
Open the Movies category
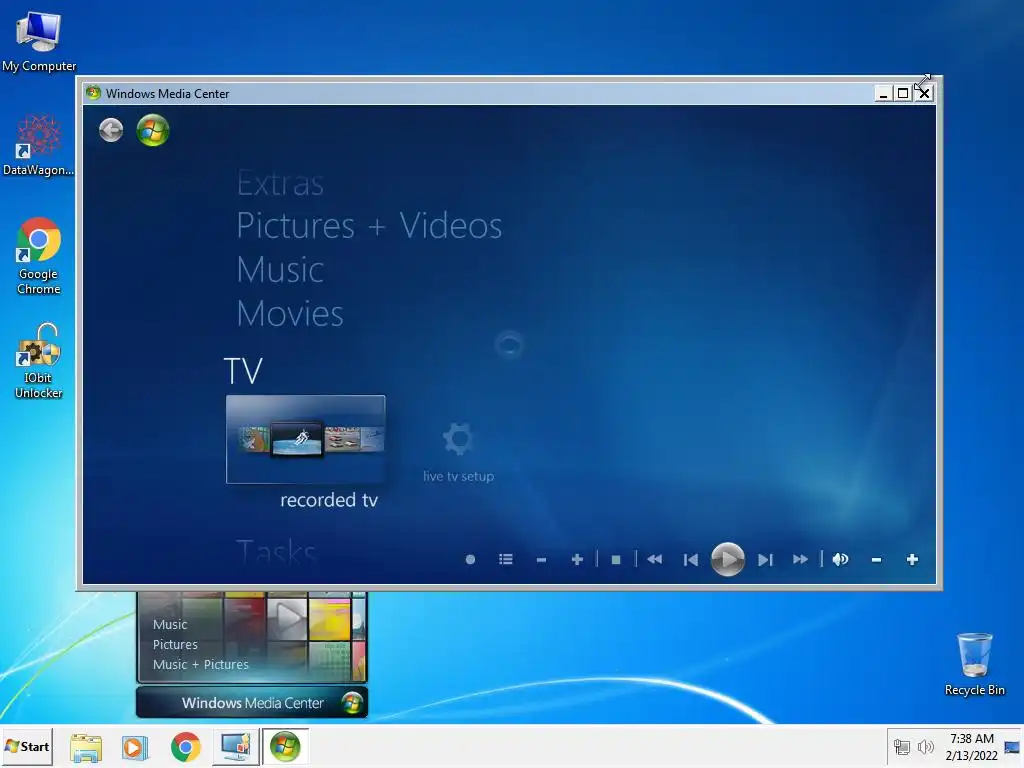tap(290, 313)
